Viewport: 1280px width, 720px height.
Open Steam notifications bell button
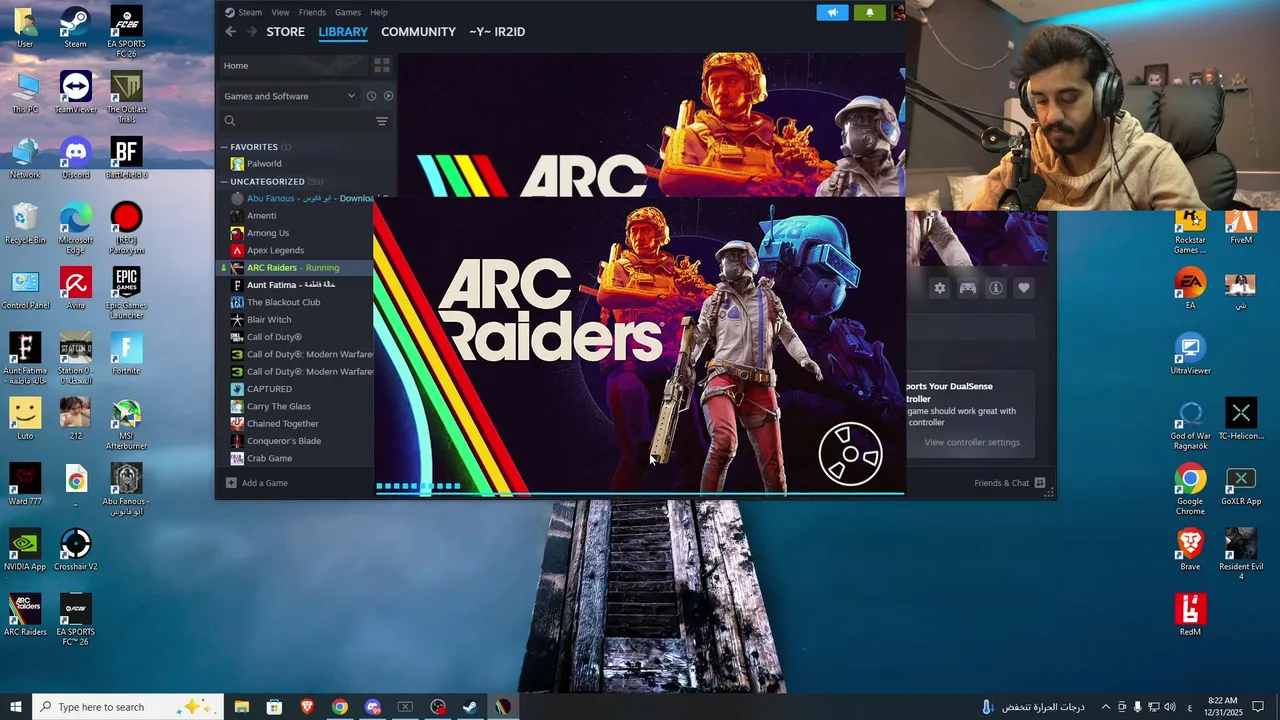869,12
